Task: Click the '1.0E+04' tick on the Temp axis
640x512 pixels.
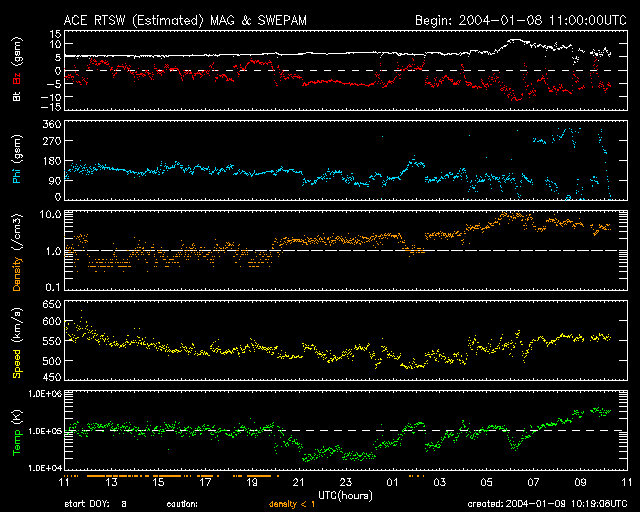Action: (45, 467)
